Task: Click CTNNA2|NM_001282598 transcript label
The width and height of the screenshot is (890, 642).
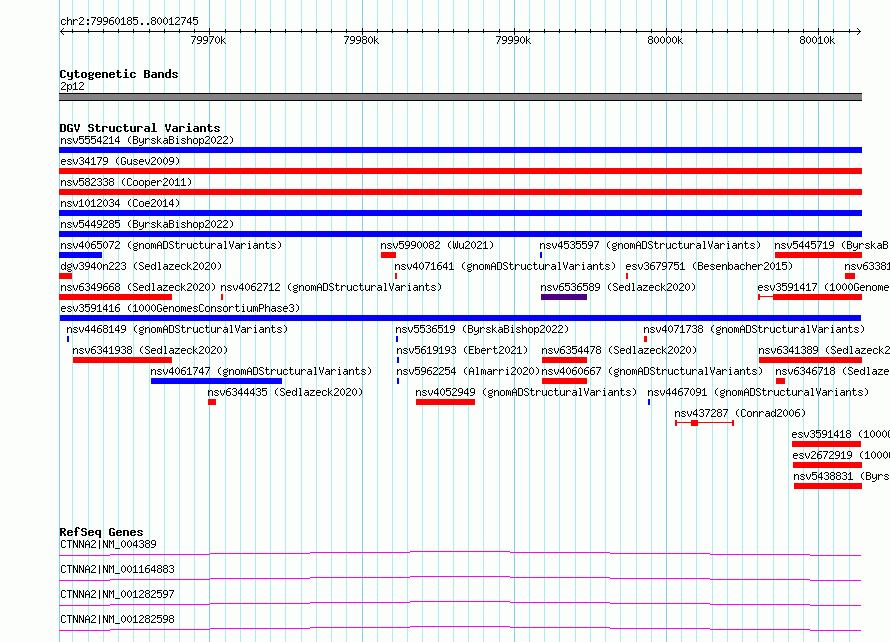Action: pos(117,619)
